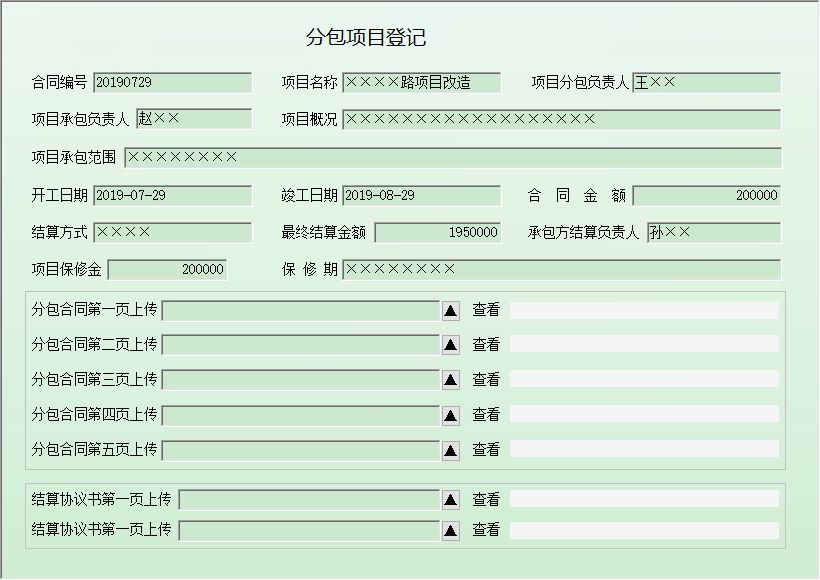Viewport: 820px width, 580px height.
Task: Click upload arrow for first 结算协议书 row
Action: click(450, 501)
